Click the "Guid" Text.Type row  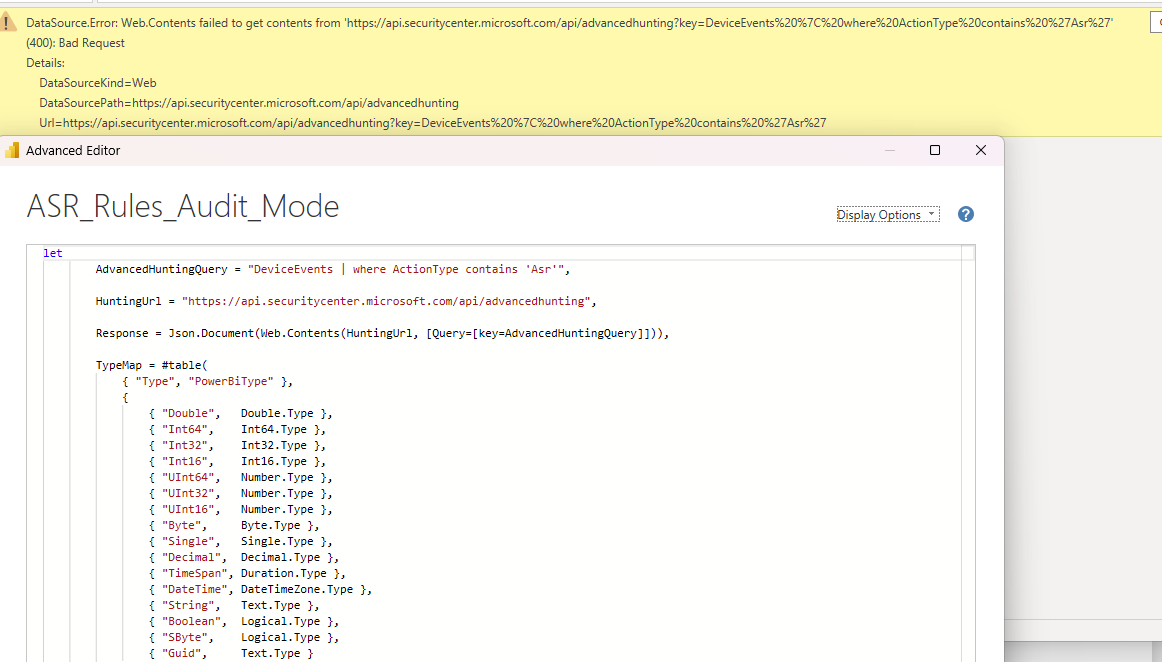pos(231,653)
